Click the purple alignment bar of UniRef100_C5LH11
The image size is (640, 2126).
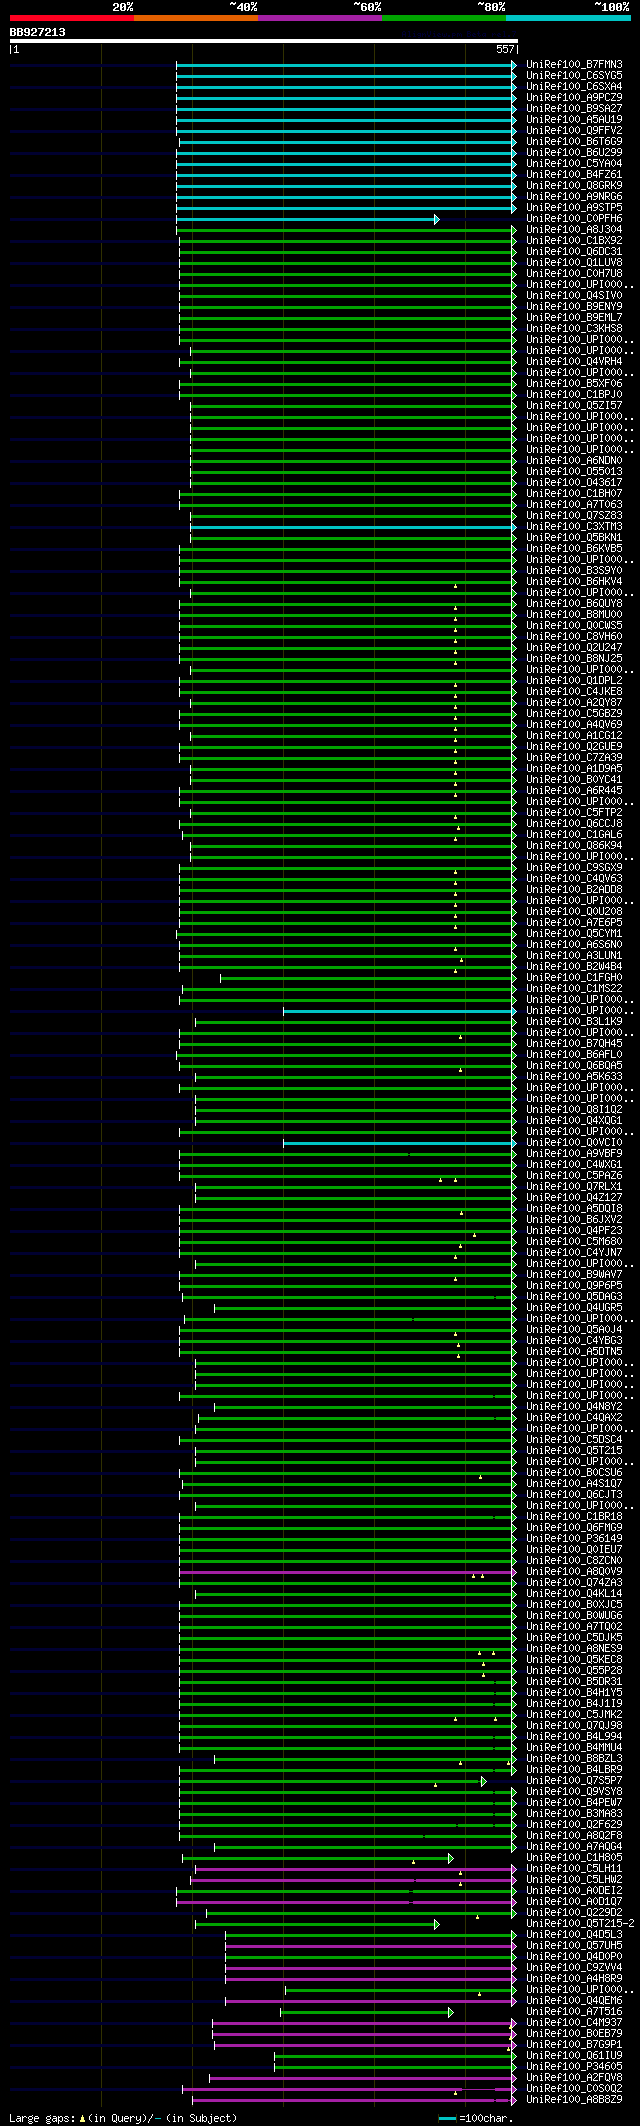click(356, 1869)
